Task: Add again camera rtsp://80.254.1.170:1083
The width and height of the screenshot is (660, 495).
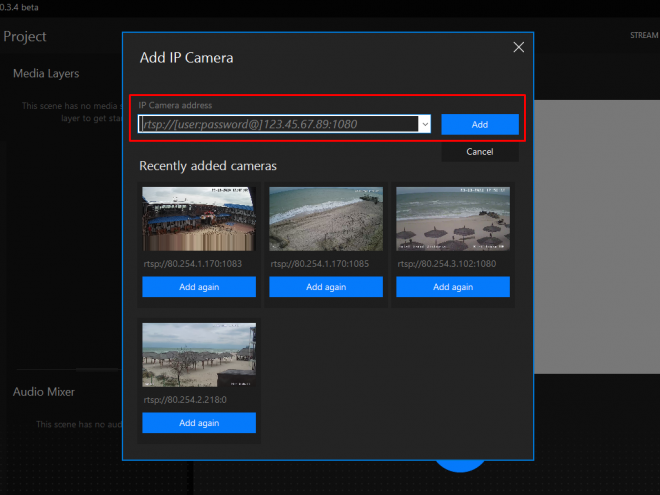Action: [199, 287]
